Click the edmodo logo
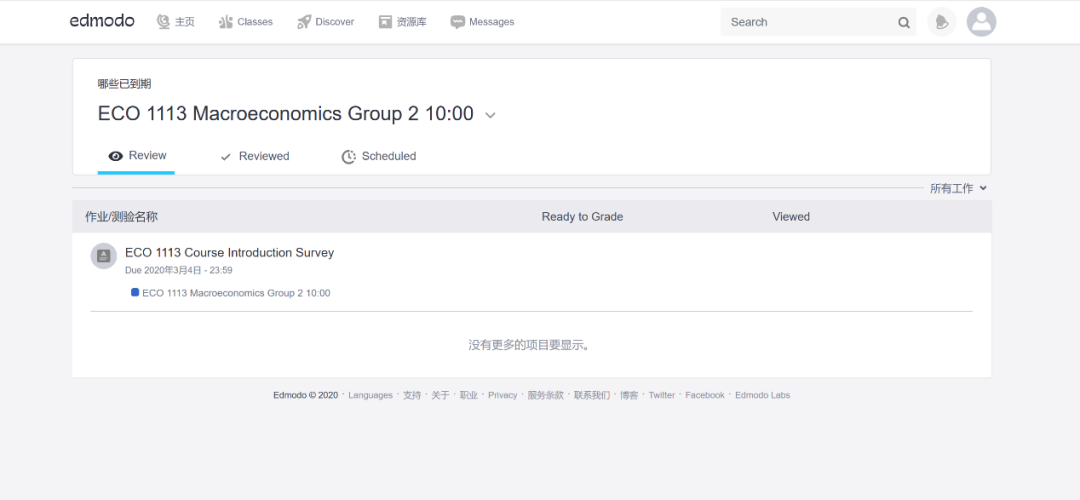1080x500 pixels. tap(102, 21)
